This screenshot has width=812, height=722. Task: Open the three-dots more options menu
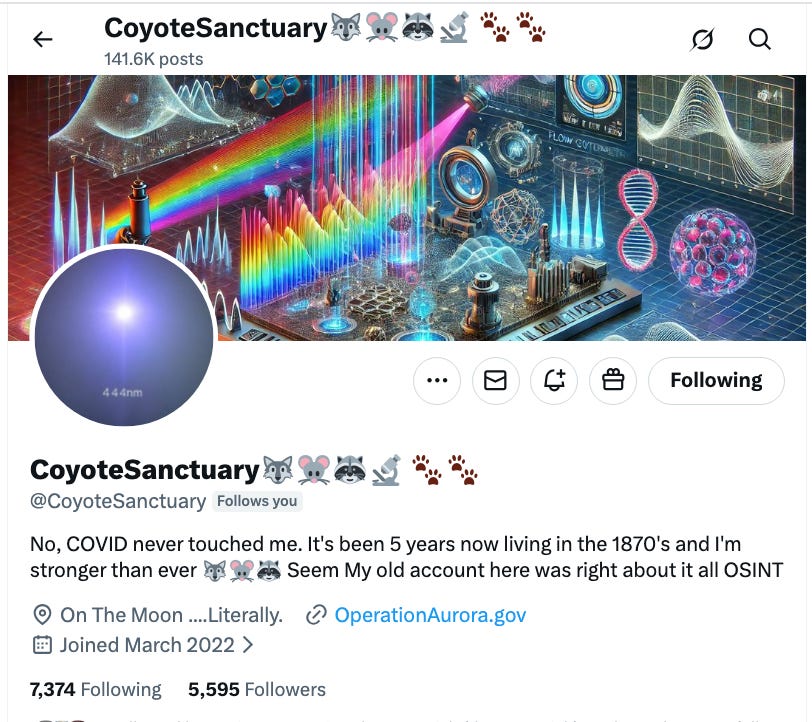[x=437, y=380]
